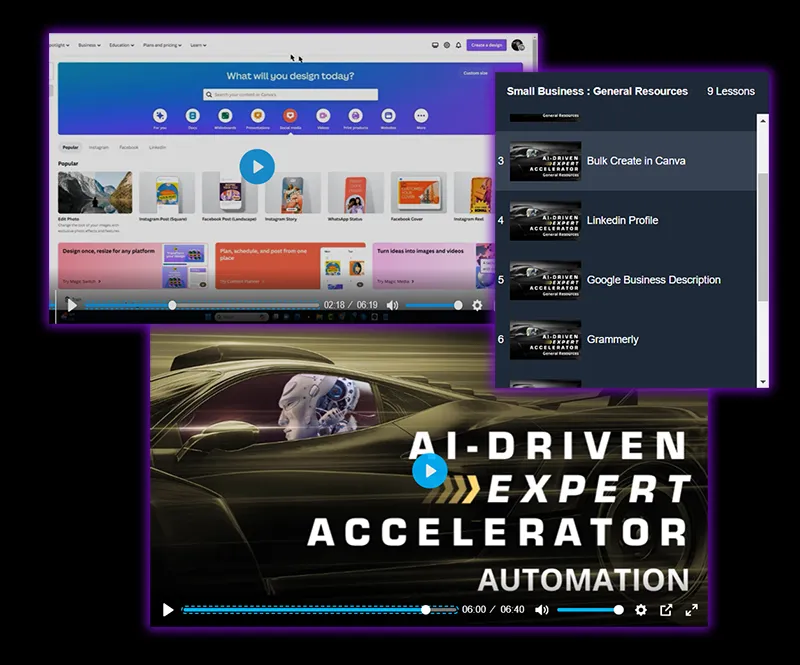This screenshot has width=800, height=665.
Task: Click the Canva settings gear in header
Action: [x=446, y=45]
